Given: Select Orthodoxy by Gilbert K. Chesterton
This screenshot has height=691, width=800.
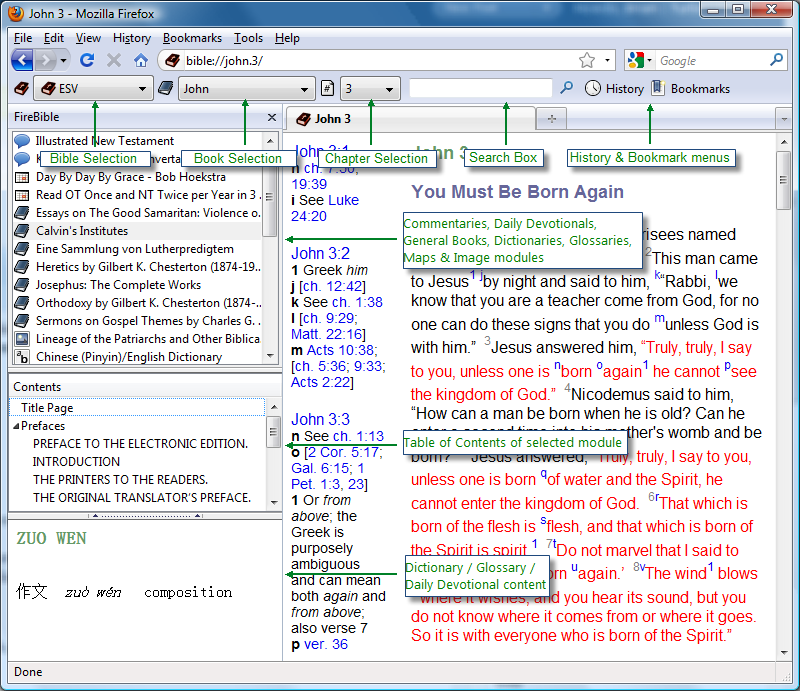Looking at the screenshot, I should [x=138, y=303].
